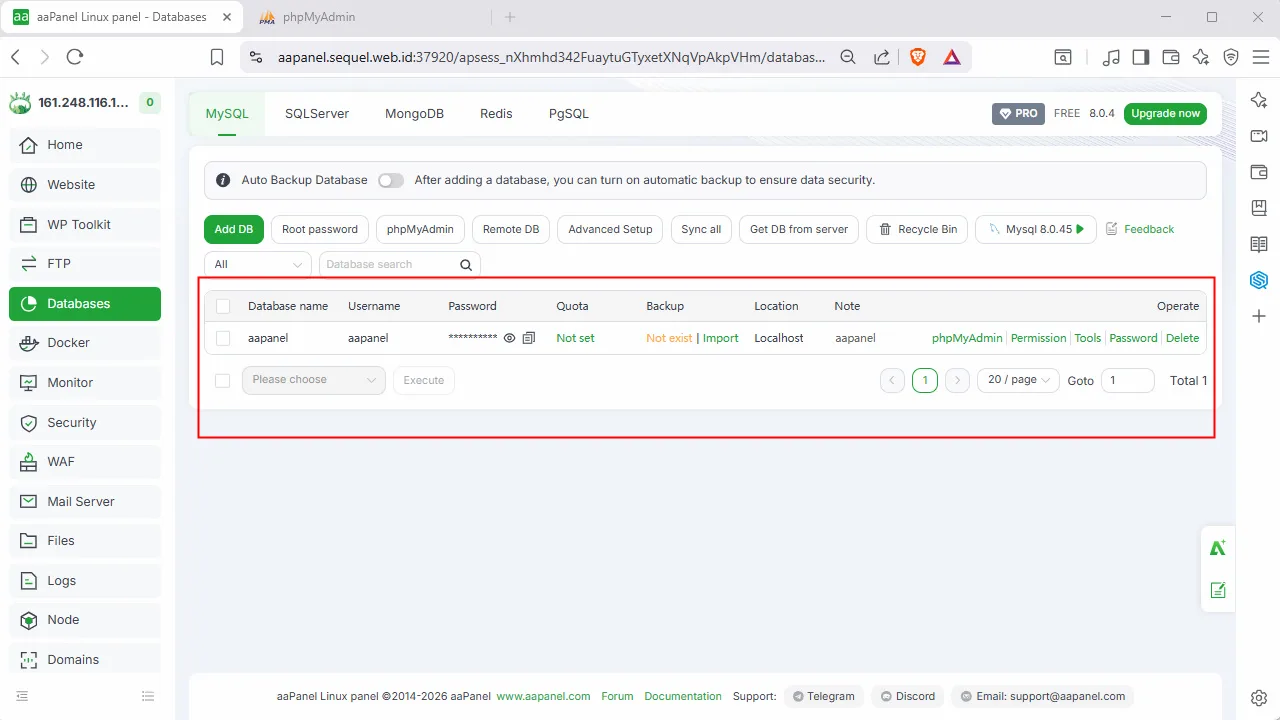Click the green A+ floating icon
The height and width of the screenshot is (720, 1280).
(x=1218, y=548)
